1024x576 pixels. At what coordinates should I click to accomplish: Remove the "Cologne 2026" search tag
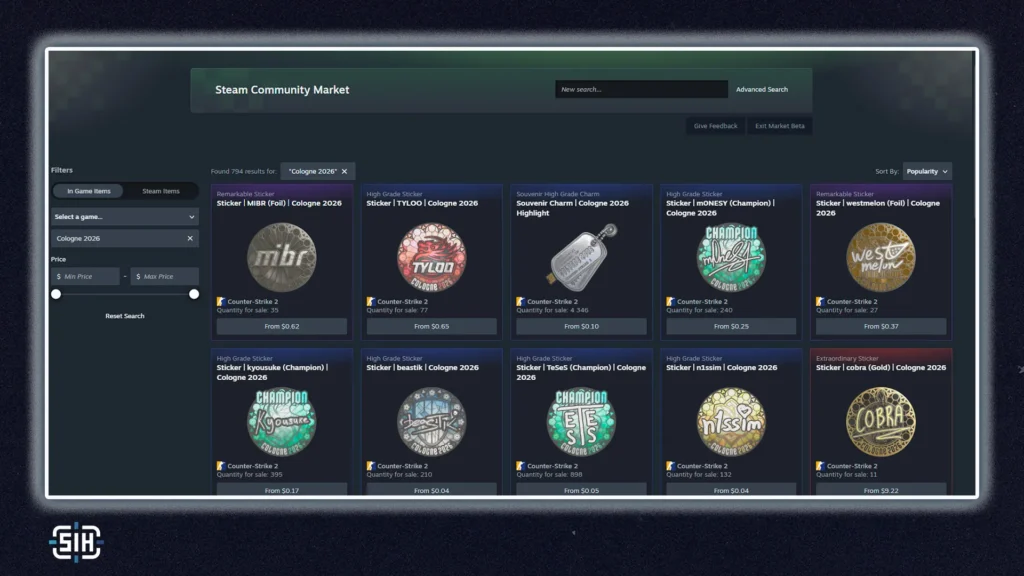[344, 171]
